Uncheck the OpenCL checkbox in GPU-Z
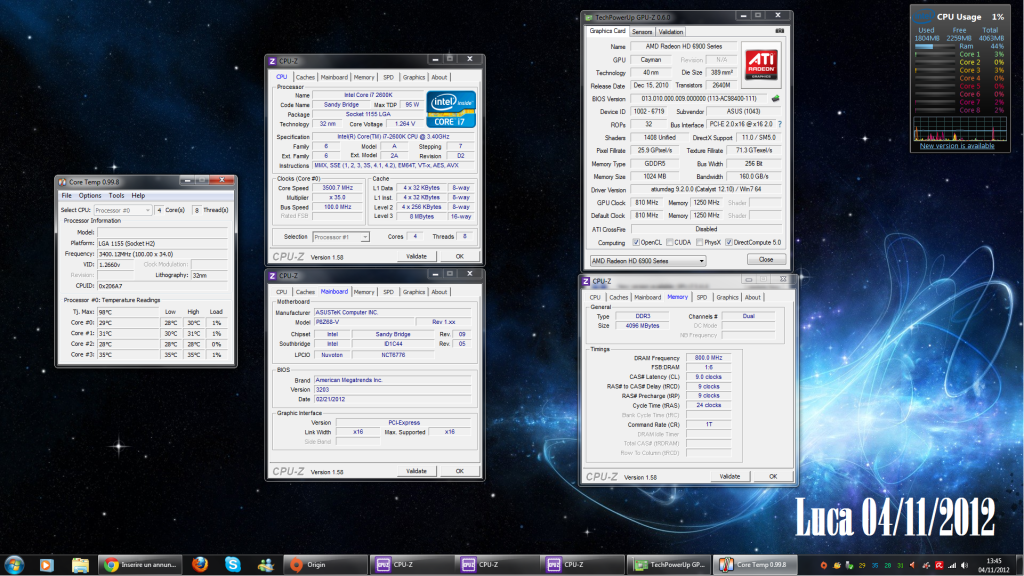 [x=636, y=242]
